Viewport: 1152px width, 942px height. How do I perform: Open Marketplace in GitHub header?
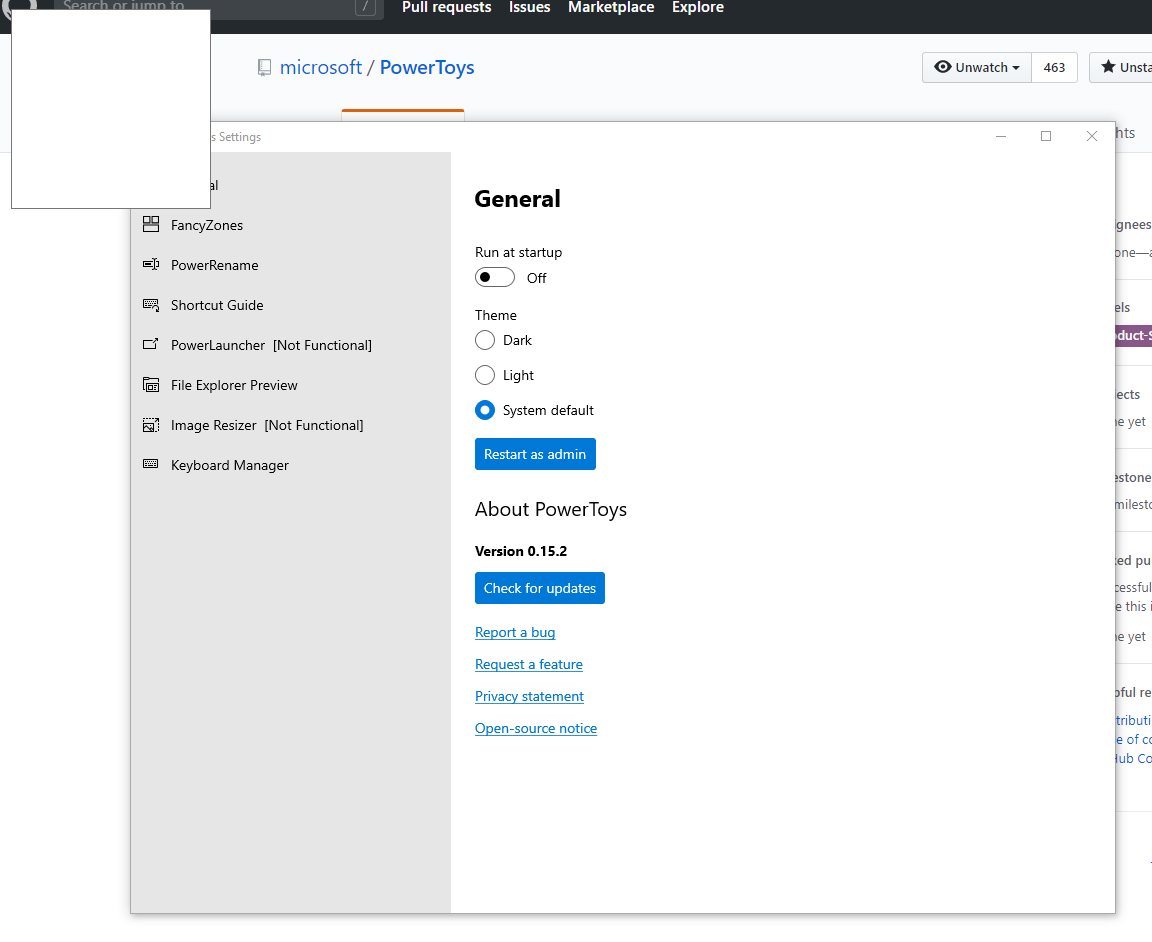611,7
